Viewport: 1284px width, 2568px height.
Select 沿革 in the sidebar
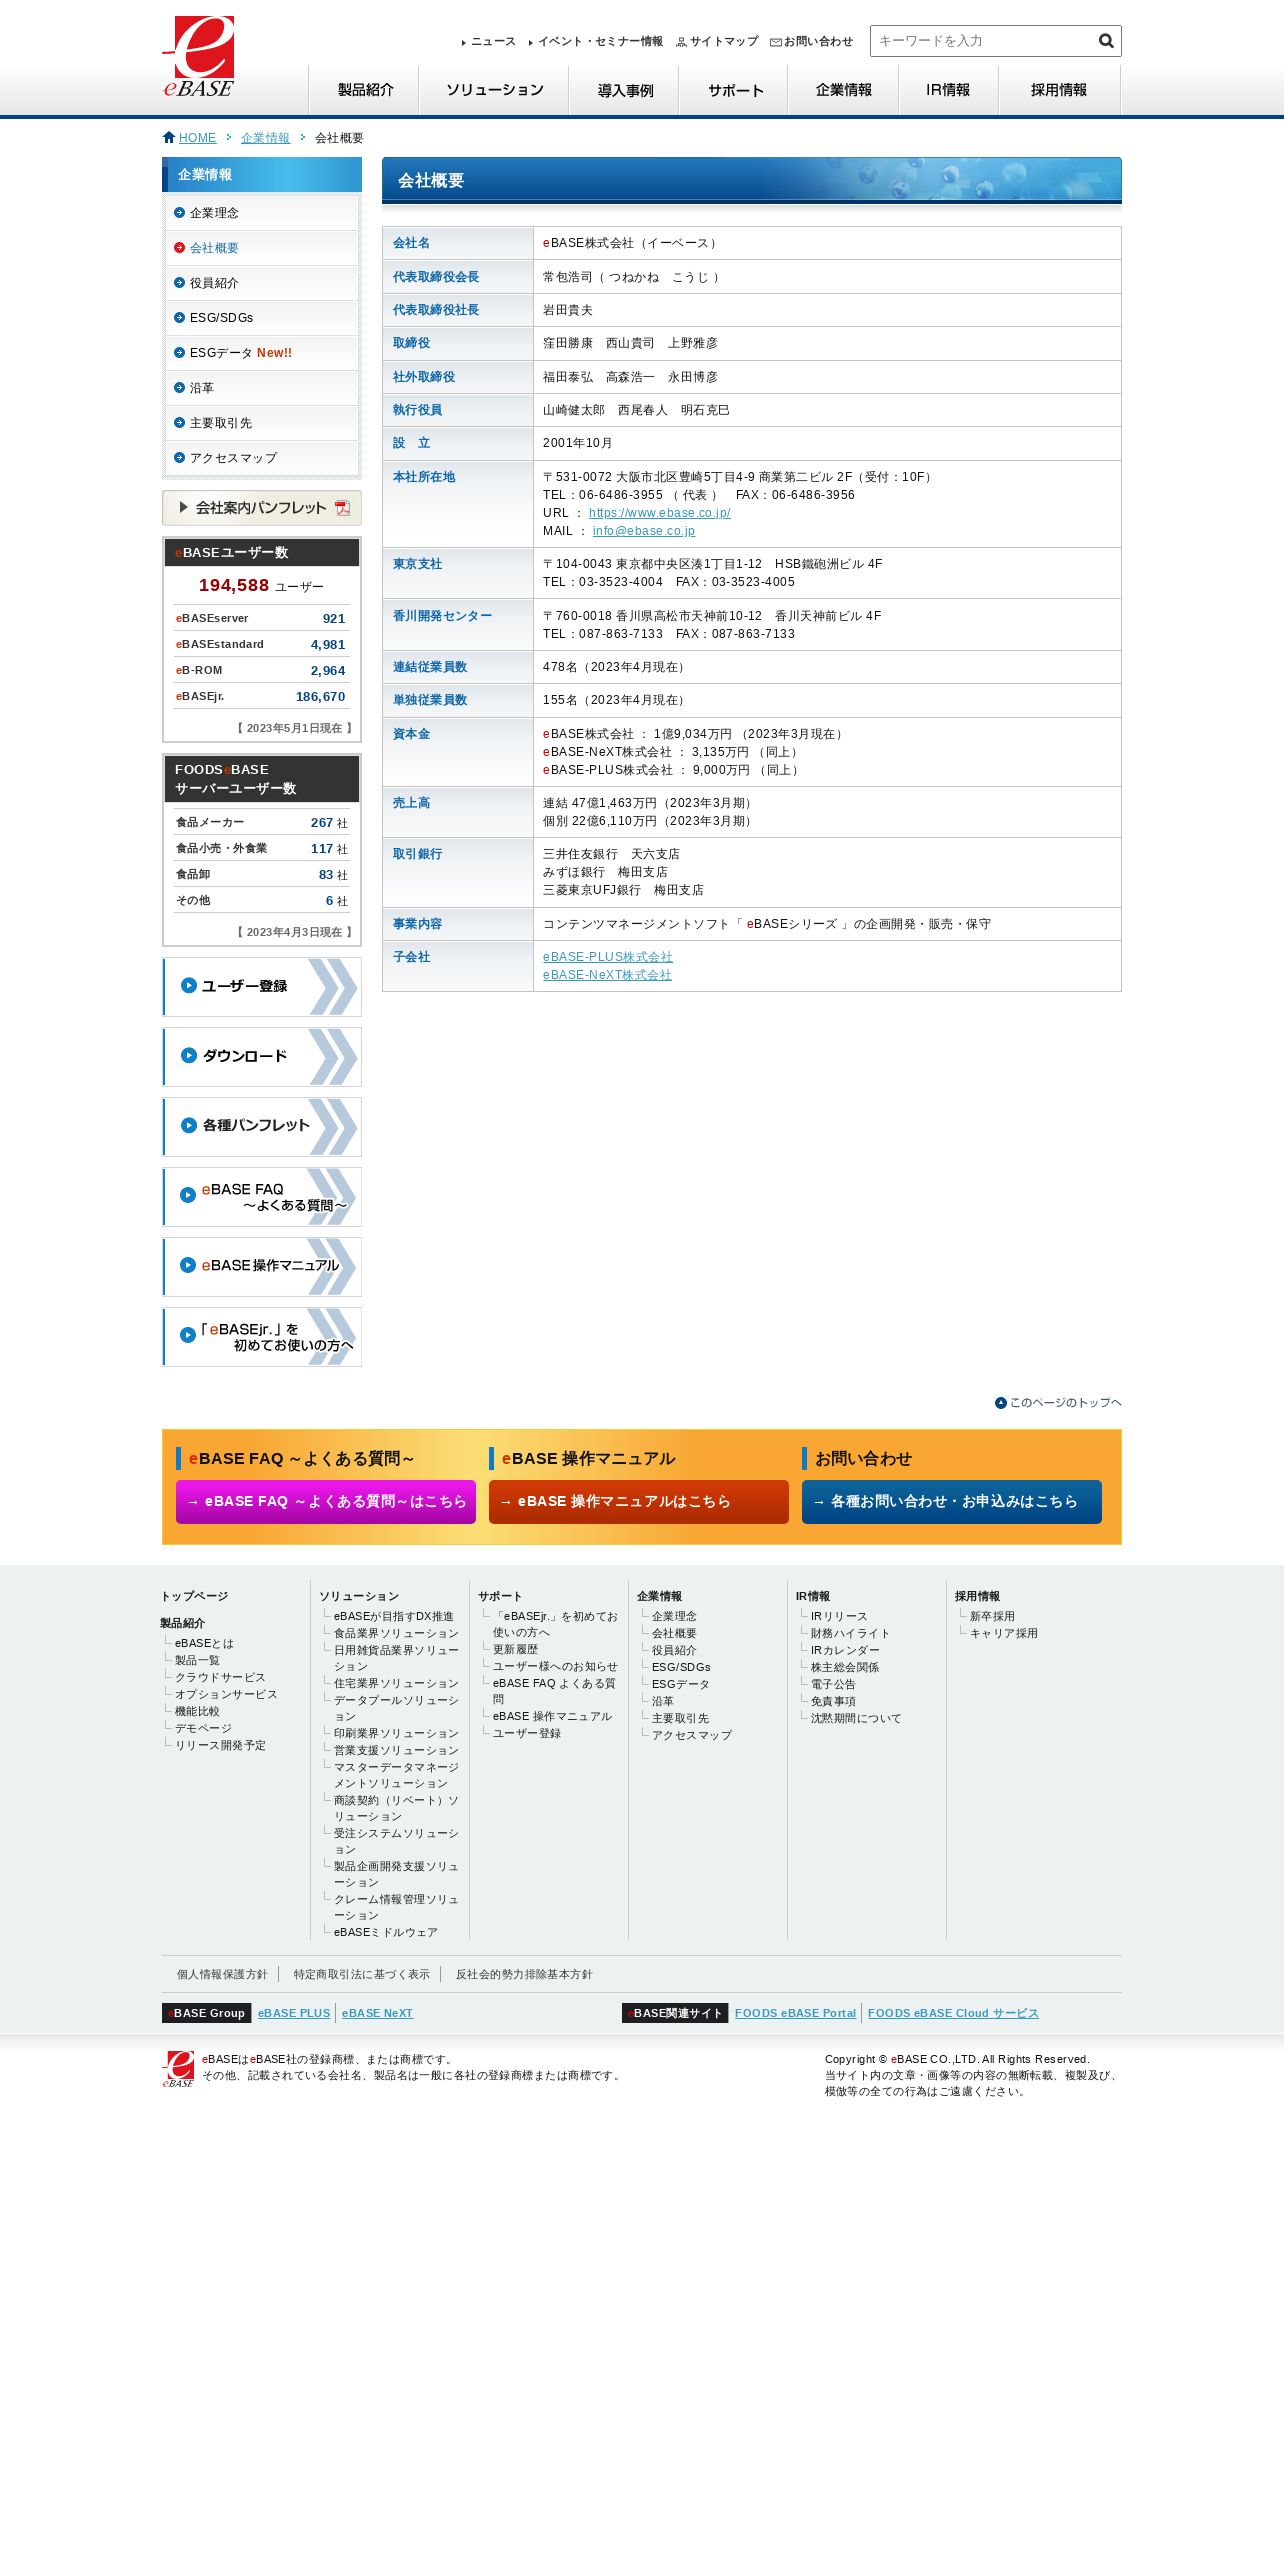click(262, 388)
